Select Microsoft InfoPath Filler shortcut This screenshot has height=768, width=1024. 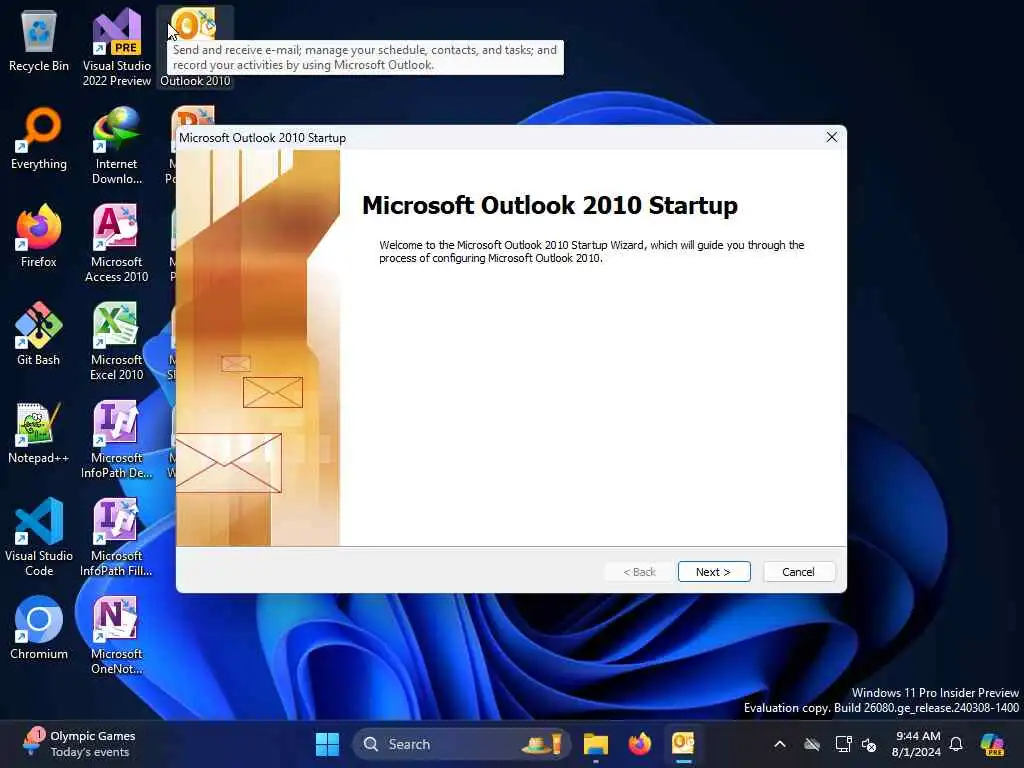point(116,537)
